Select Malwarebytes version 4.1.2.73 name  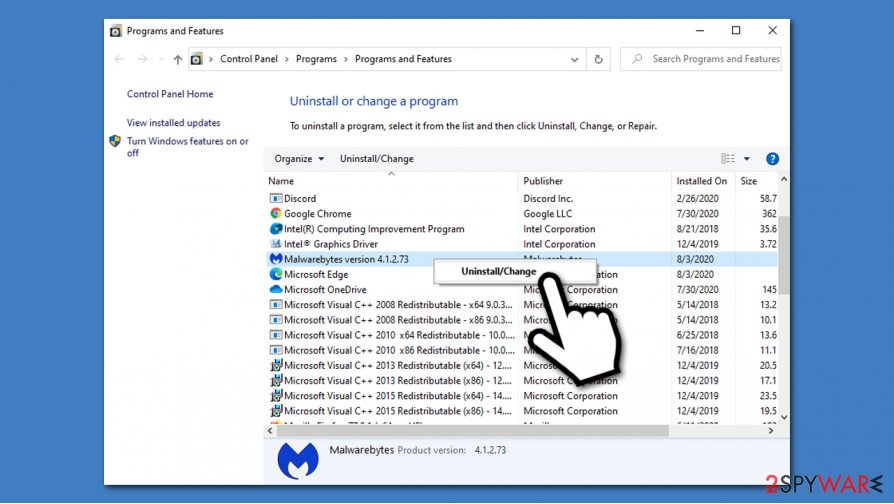click(346, 259)
